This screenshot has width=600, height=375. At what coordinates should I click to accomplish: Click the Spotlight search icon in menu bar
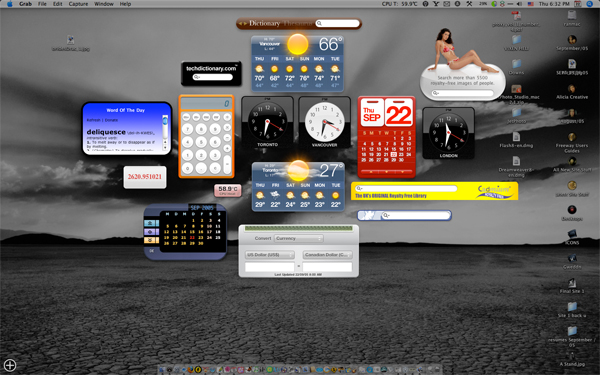(590, 4)
